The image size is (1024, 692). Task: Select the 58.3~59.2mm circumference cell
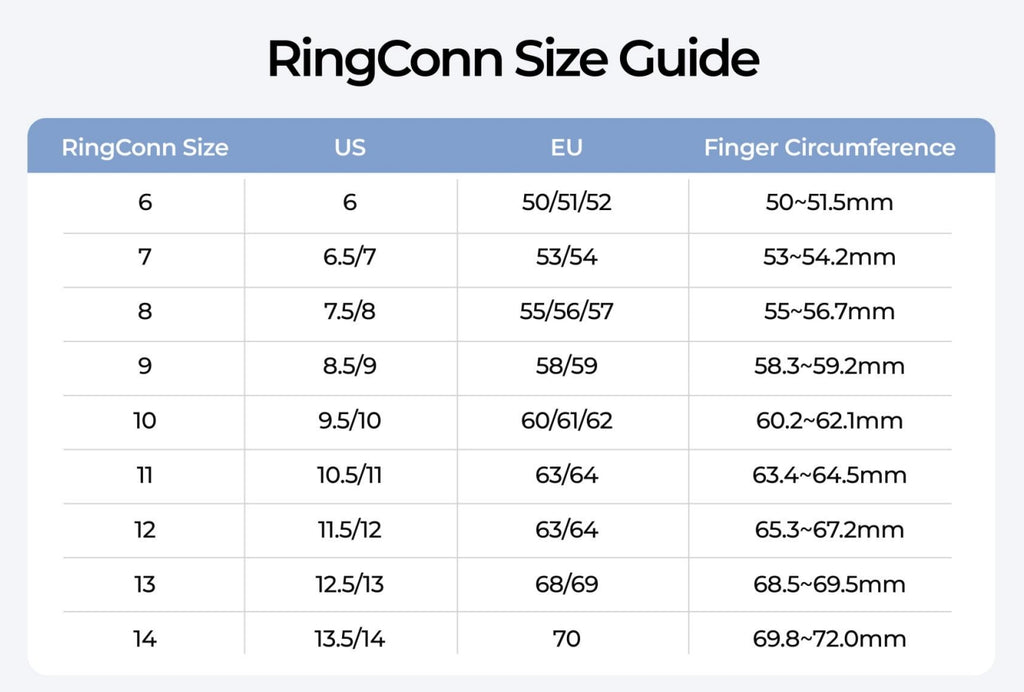[x=828, y=366]
